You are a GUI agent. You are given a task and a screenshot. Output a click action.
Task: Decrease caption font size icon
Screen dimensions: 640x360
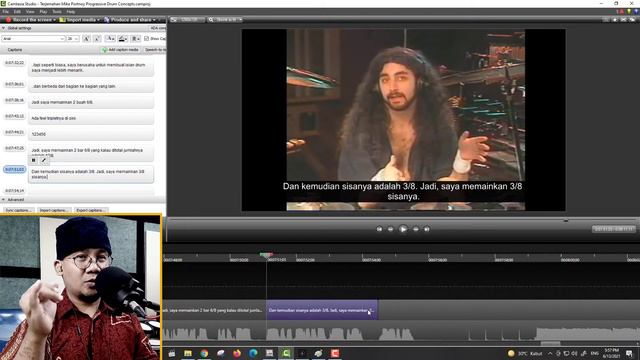(x=97, y=39)
